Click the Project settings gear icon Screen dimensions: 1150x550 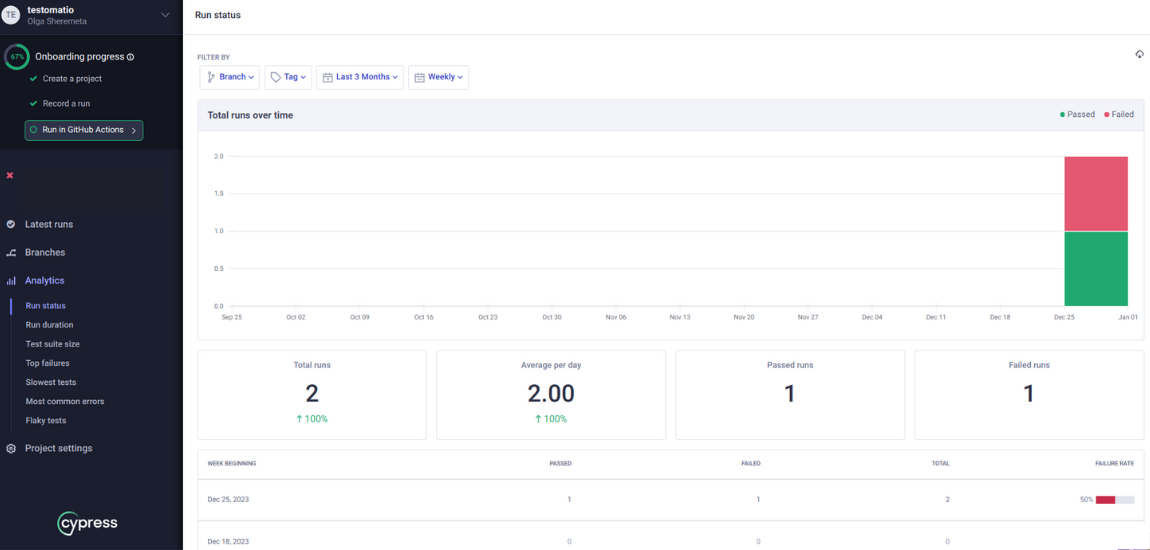[x=11, y=448]
